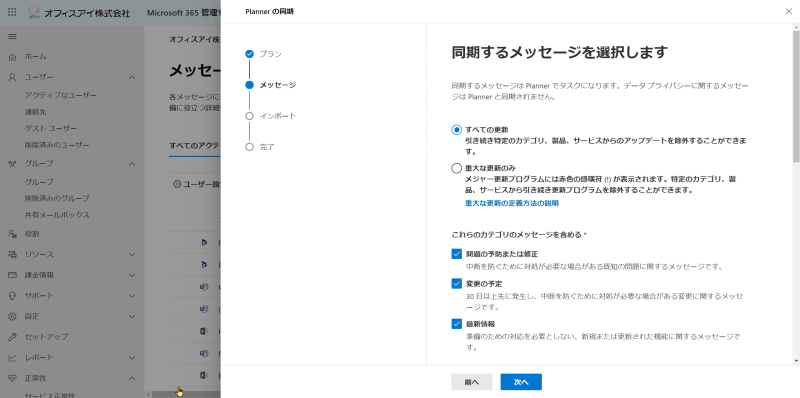The height and width of the screenshot is (398, 800).
Task: Open 重大な更新の定義方法の説明 link
Action: coord(512,203)
